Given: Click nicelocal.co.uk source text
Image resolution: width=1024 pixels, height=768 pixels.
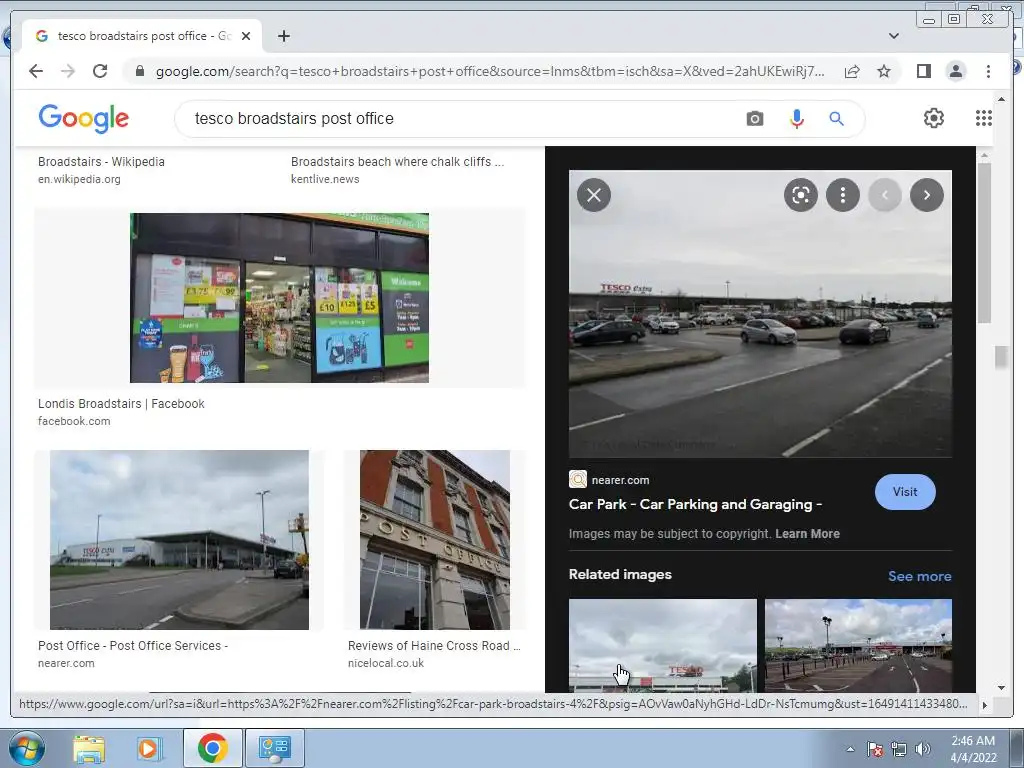Looking at the screenshot, I should pos(385,663).
